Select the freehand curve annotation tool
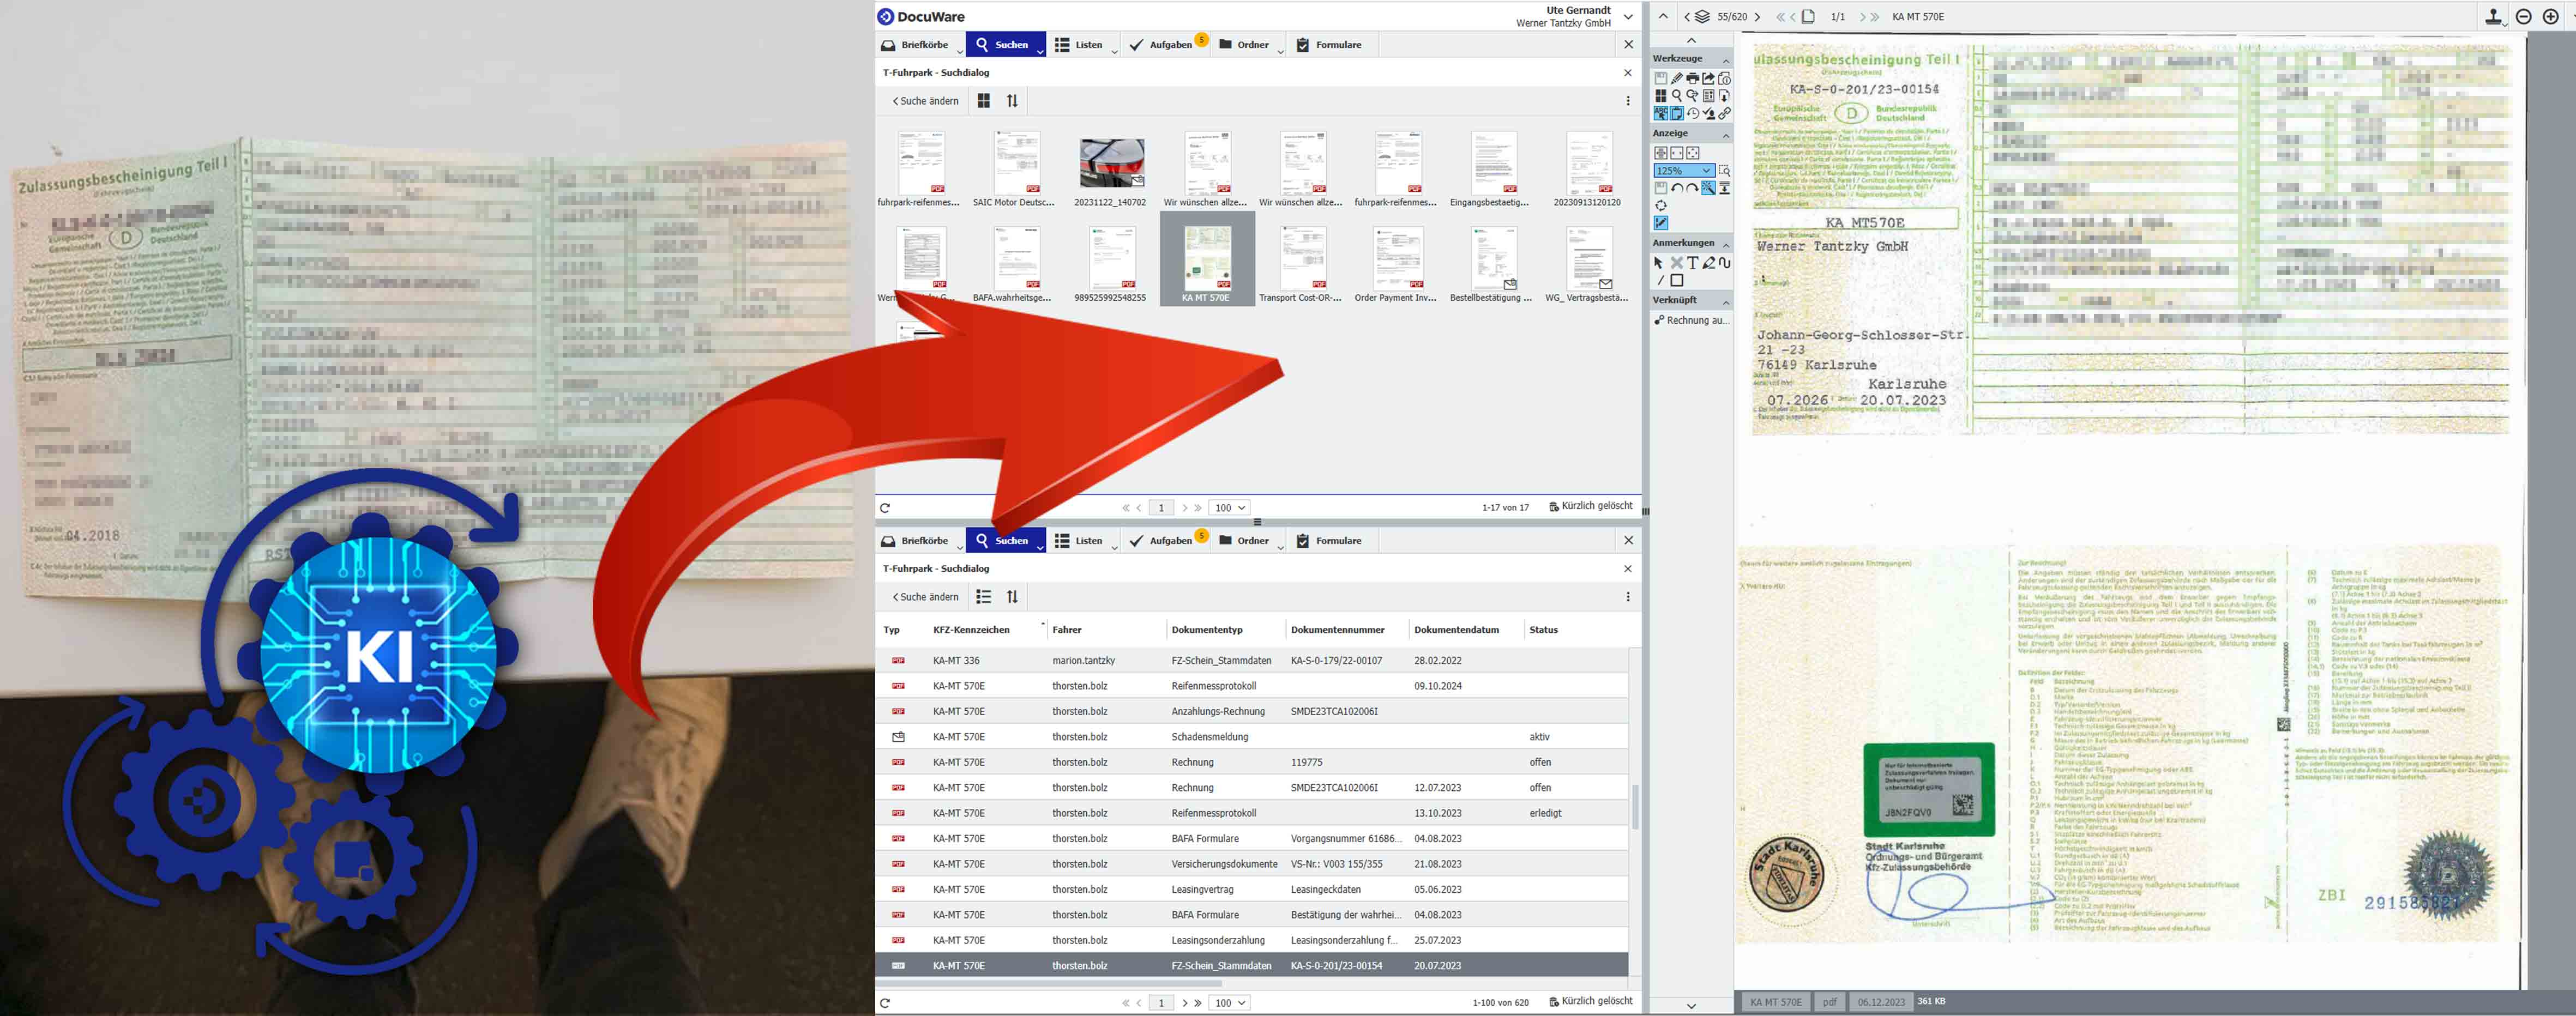 click(x=1725, y=263)
